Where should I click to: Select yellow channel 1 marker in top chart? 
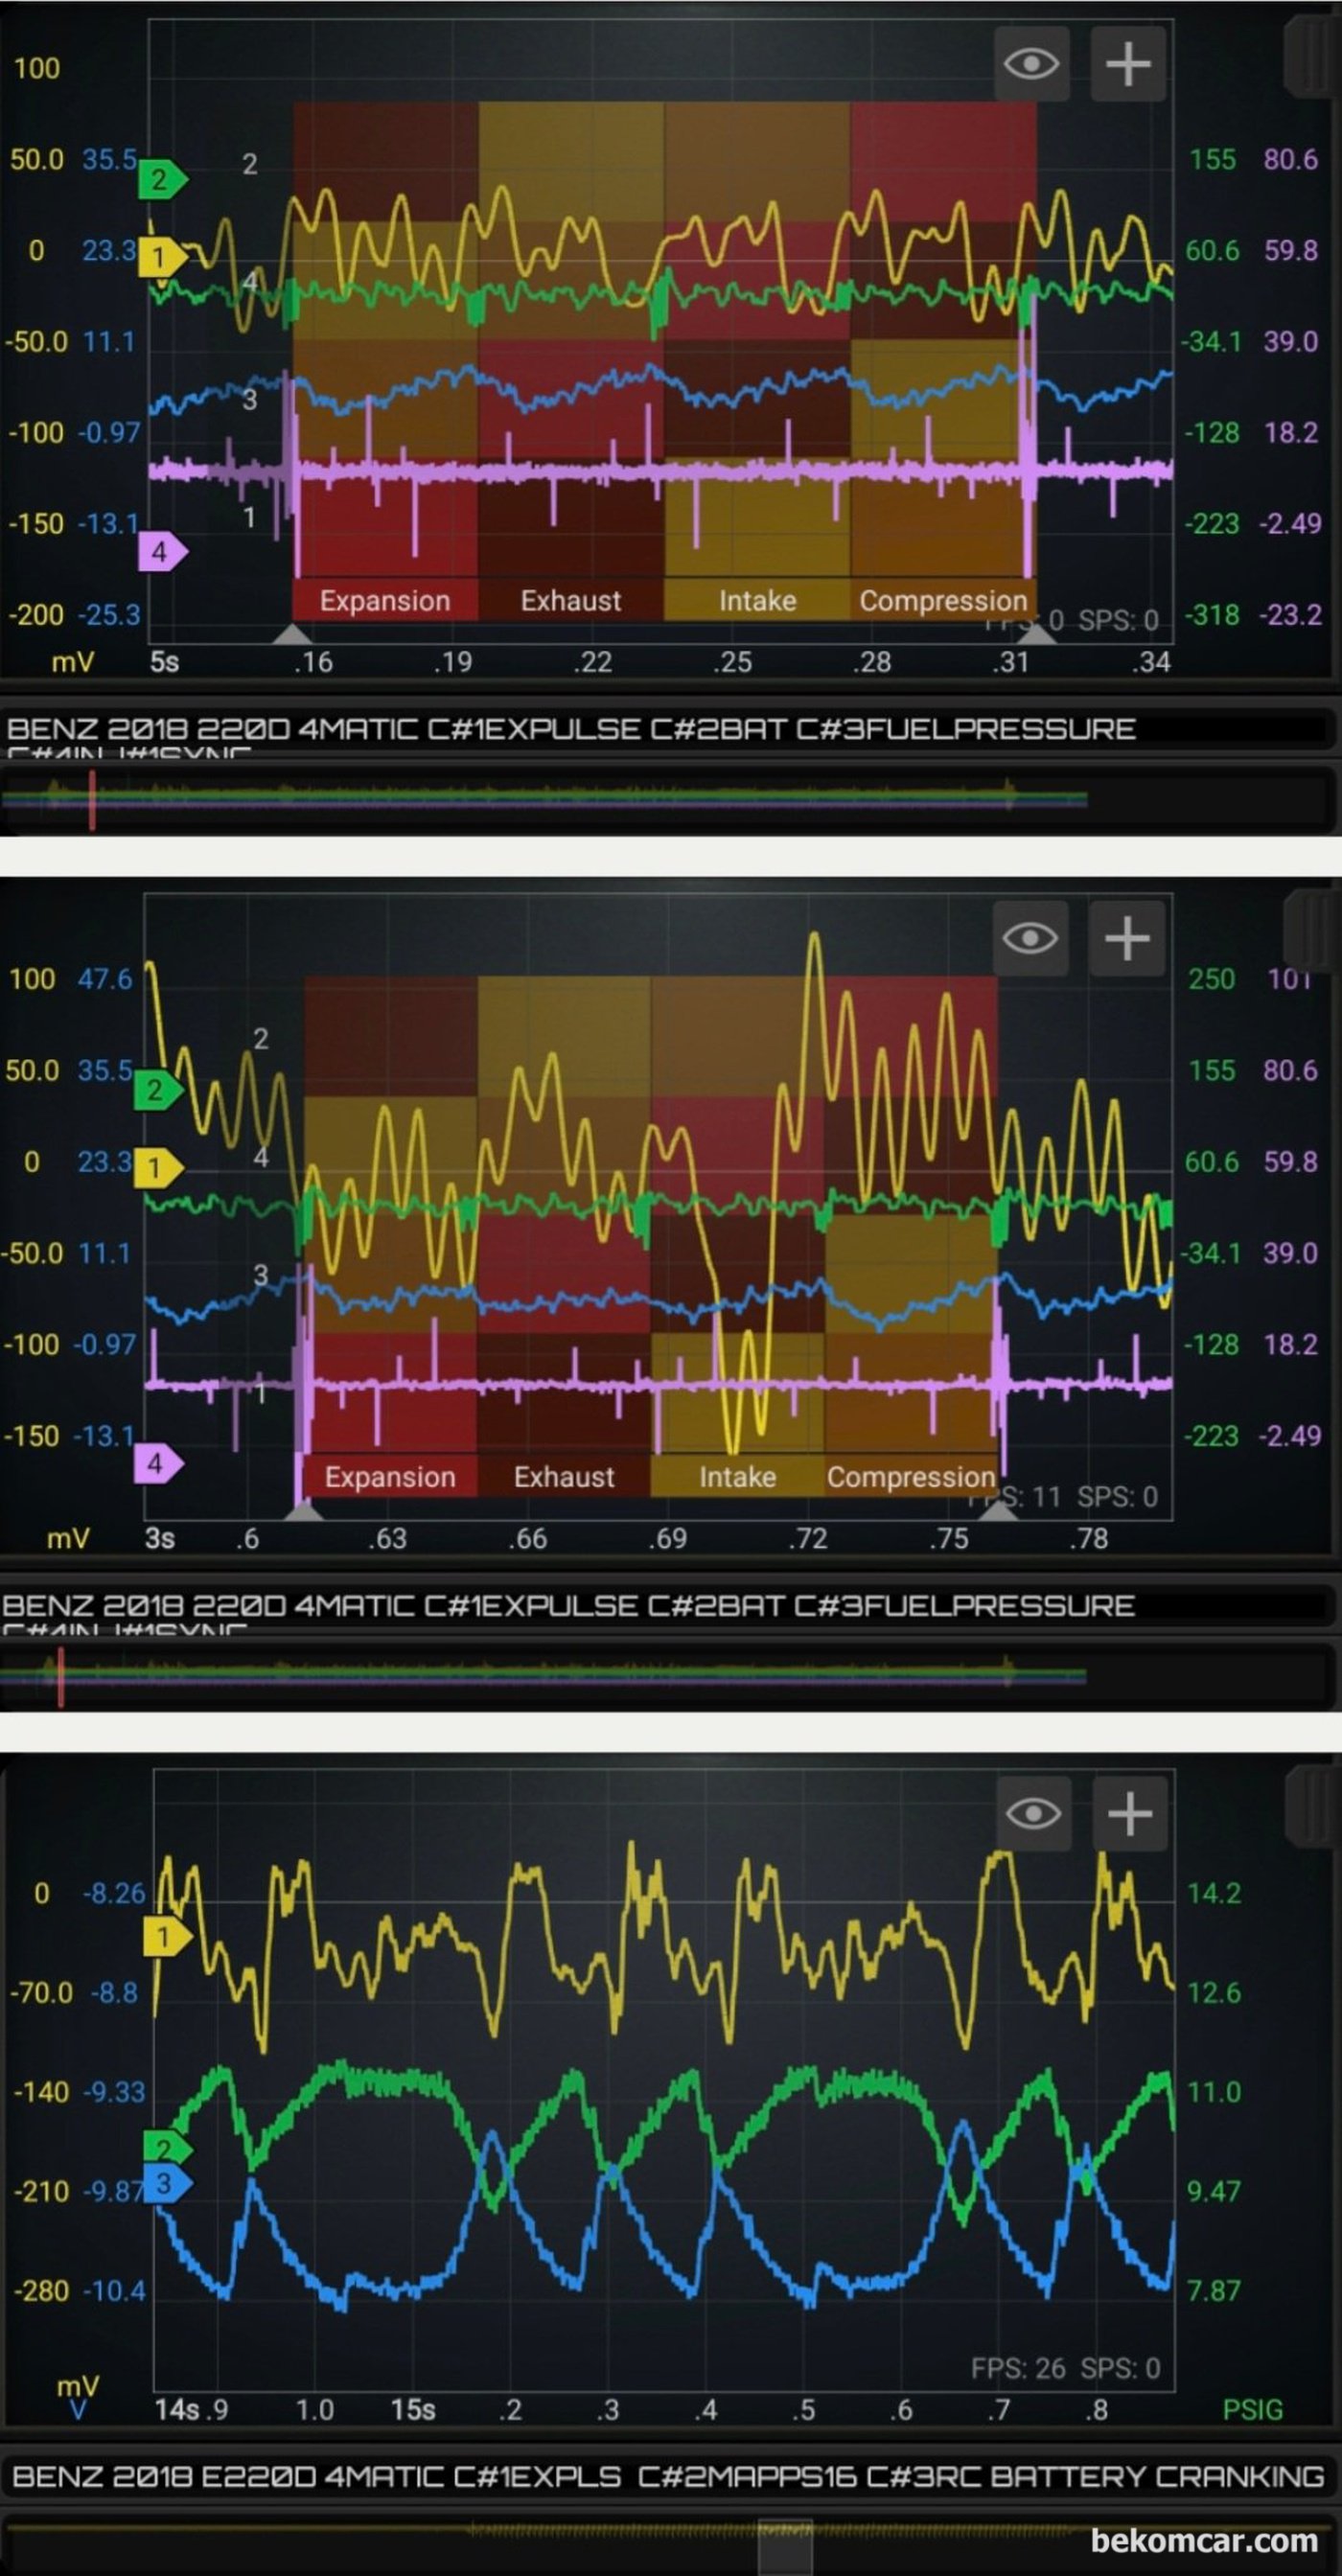pos(162,257)
